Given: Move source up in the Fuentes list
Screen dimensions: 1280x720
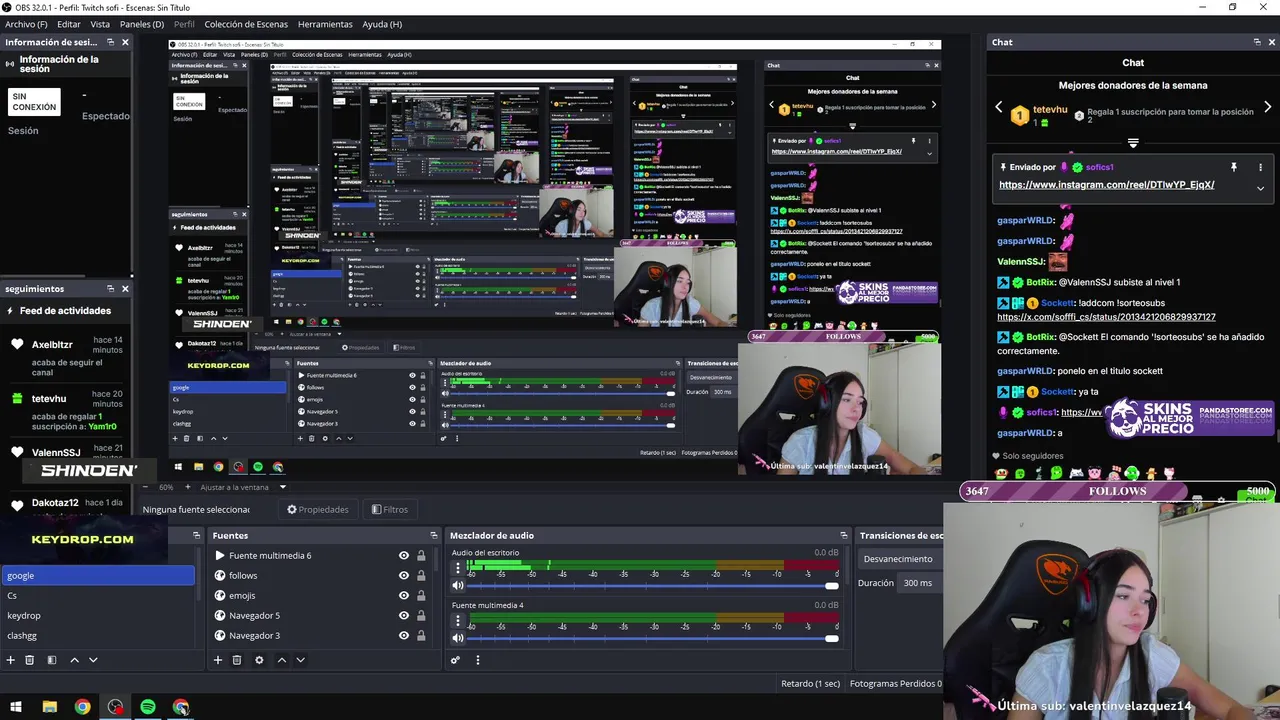Looking at the screenshot, I should pos(281,660).
